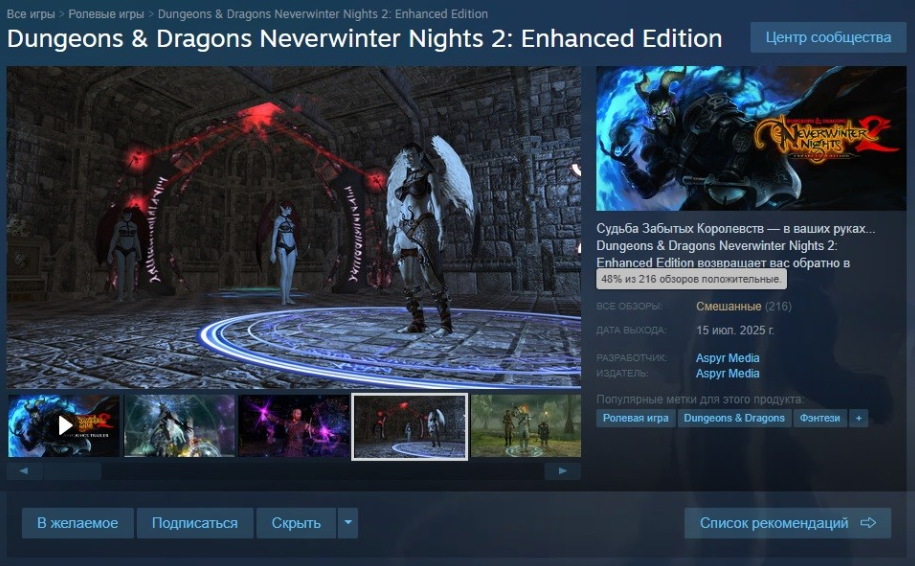Click the right scroll arrow under thumbnails
915x566 pixels.
tap(563, 471)
